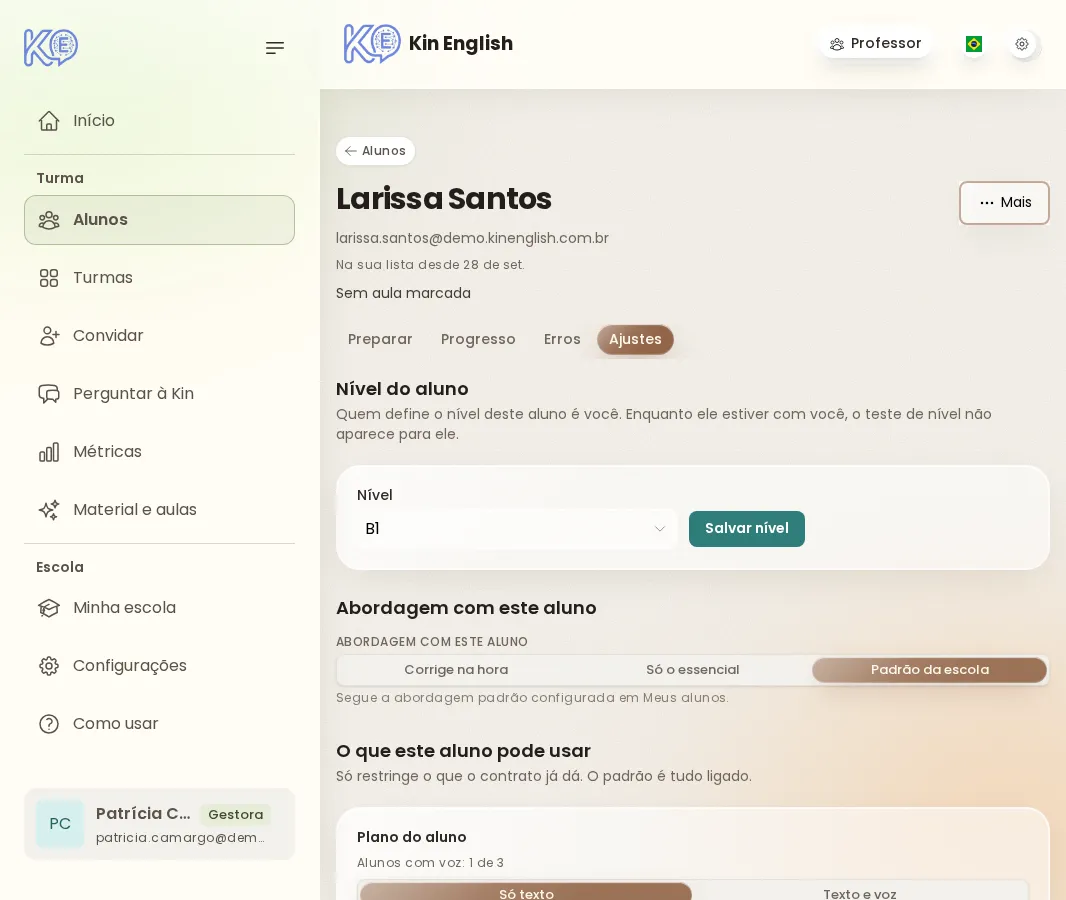Switch to the Progresso tab

point(478,339)
